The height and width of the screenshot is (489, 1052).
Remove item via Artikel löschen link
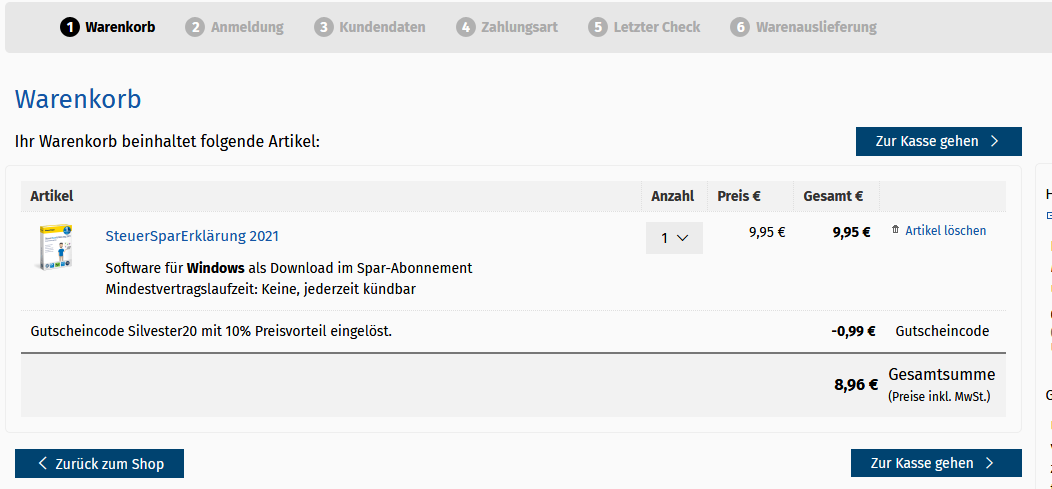pos(945,230)
